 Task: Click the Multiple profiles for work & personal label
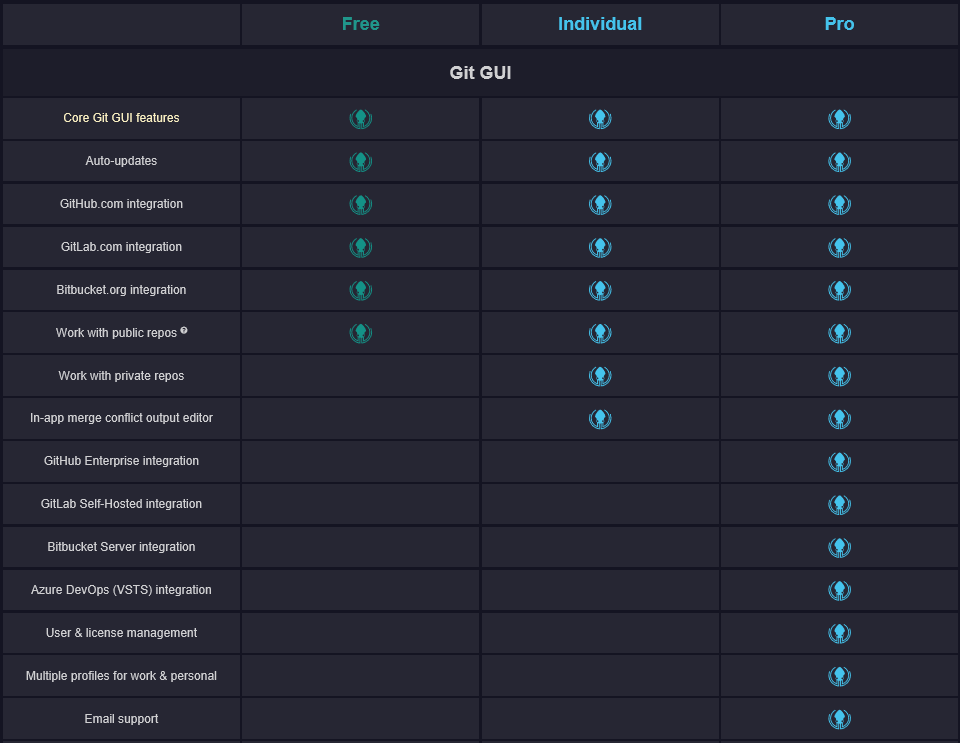[121, 676]
